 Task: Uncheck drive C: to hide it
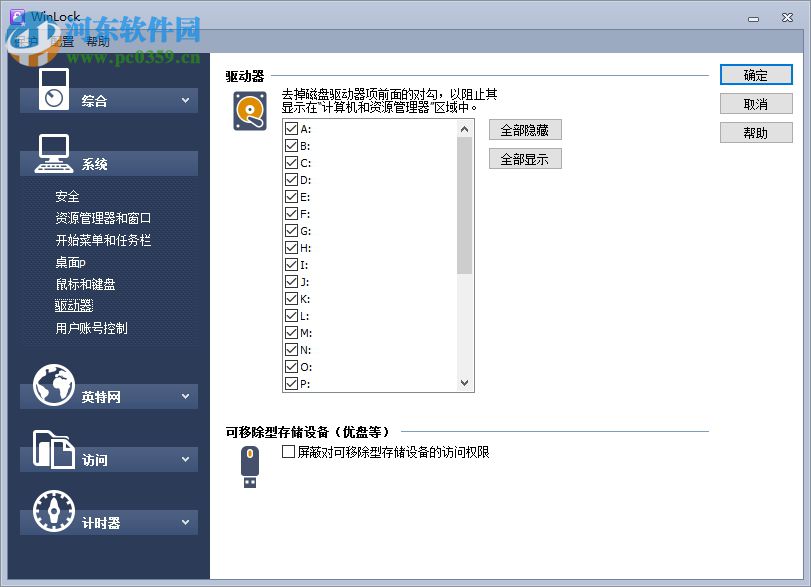click(x=289, y=161)
